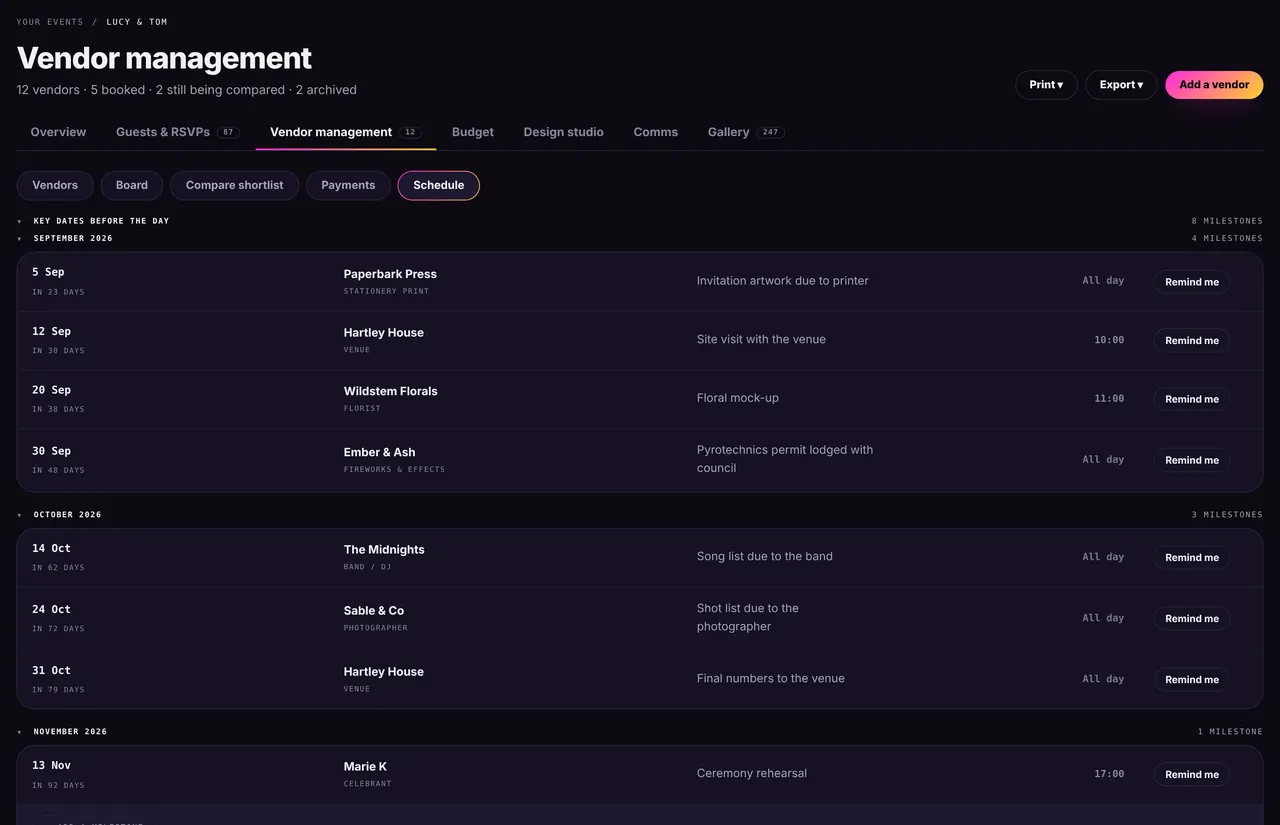
Task: Go to the Budget tab
Action: 473,132
